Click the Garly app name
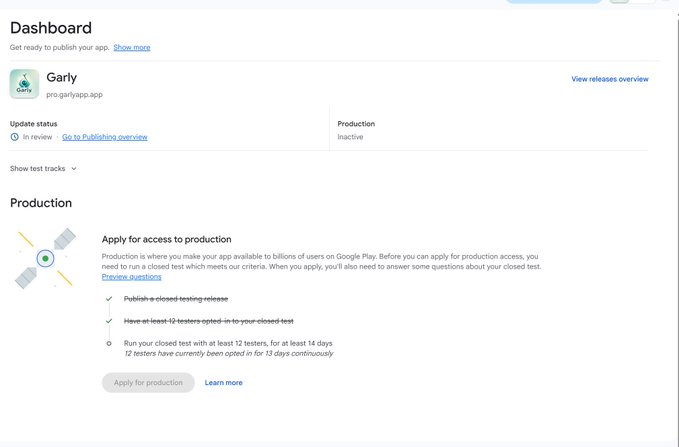The image size is (679, 447). tap(61, 77)
